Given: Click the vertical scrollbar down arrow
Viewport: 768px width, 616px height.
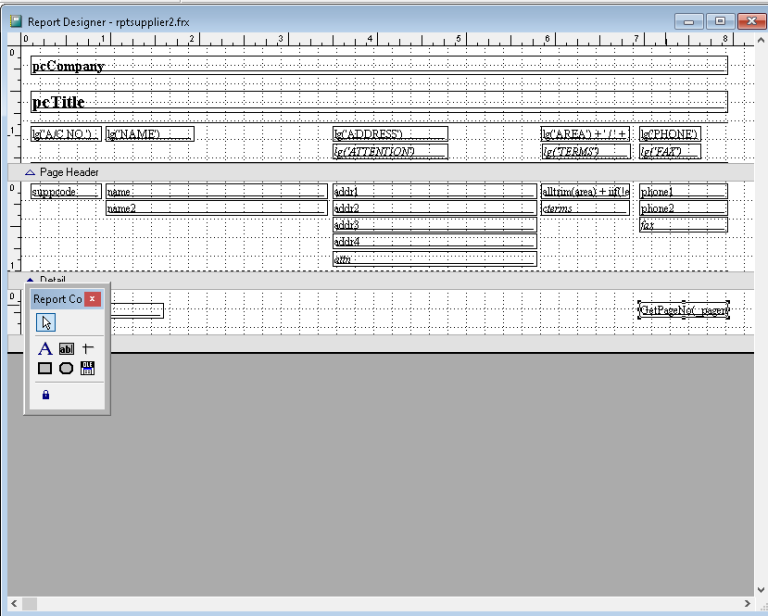Looking at the screenshot, I should pos(761,590).
